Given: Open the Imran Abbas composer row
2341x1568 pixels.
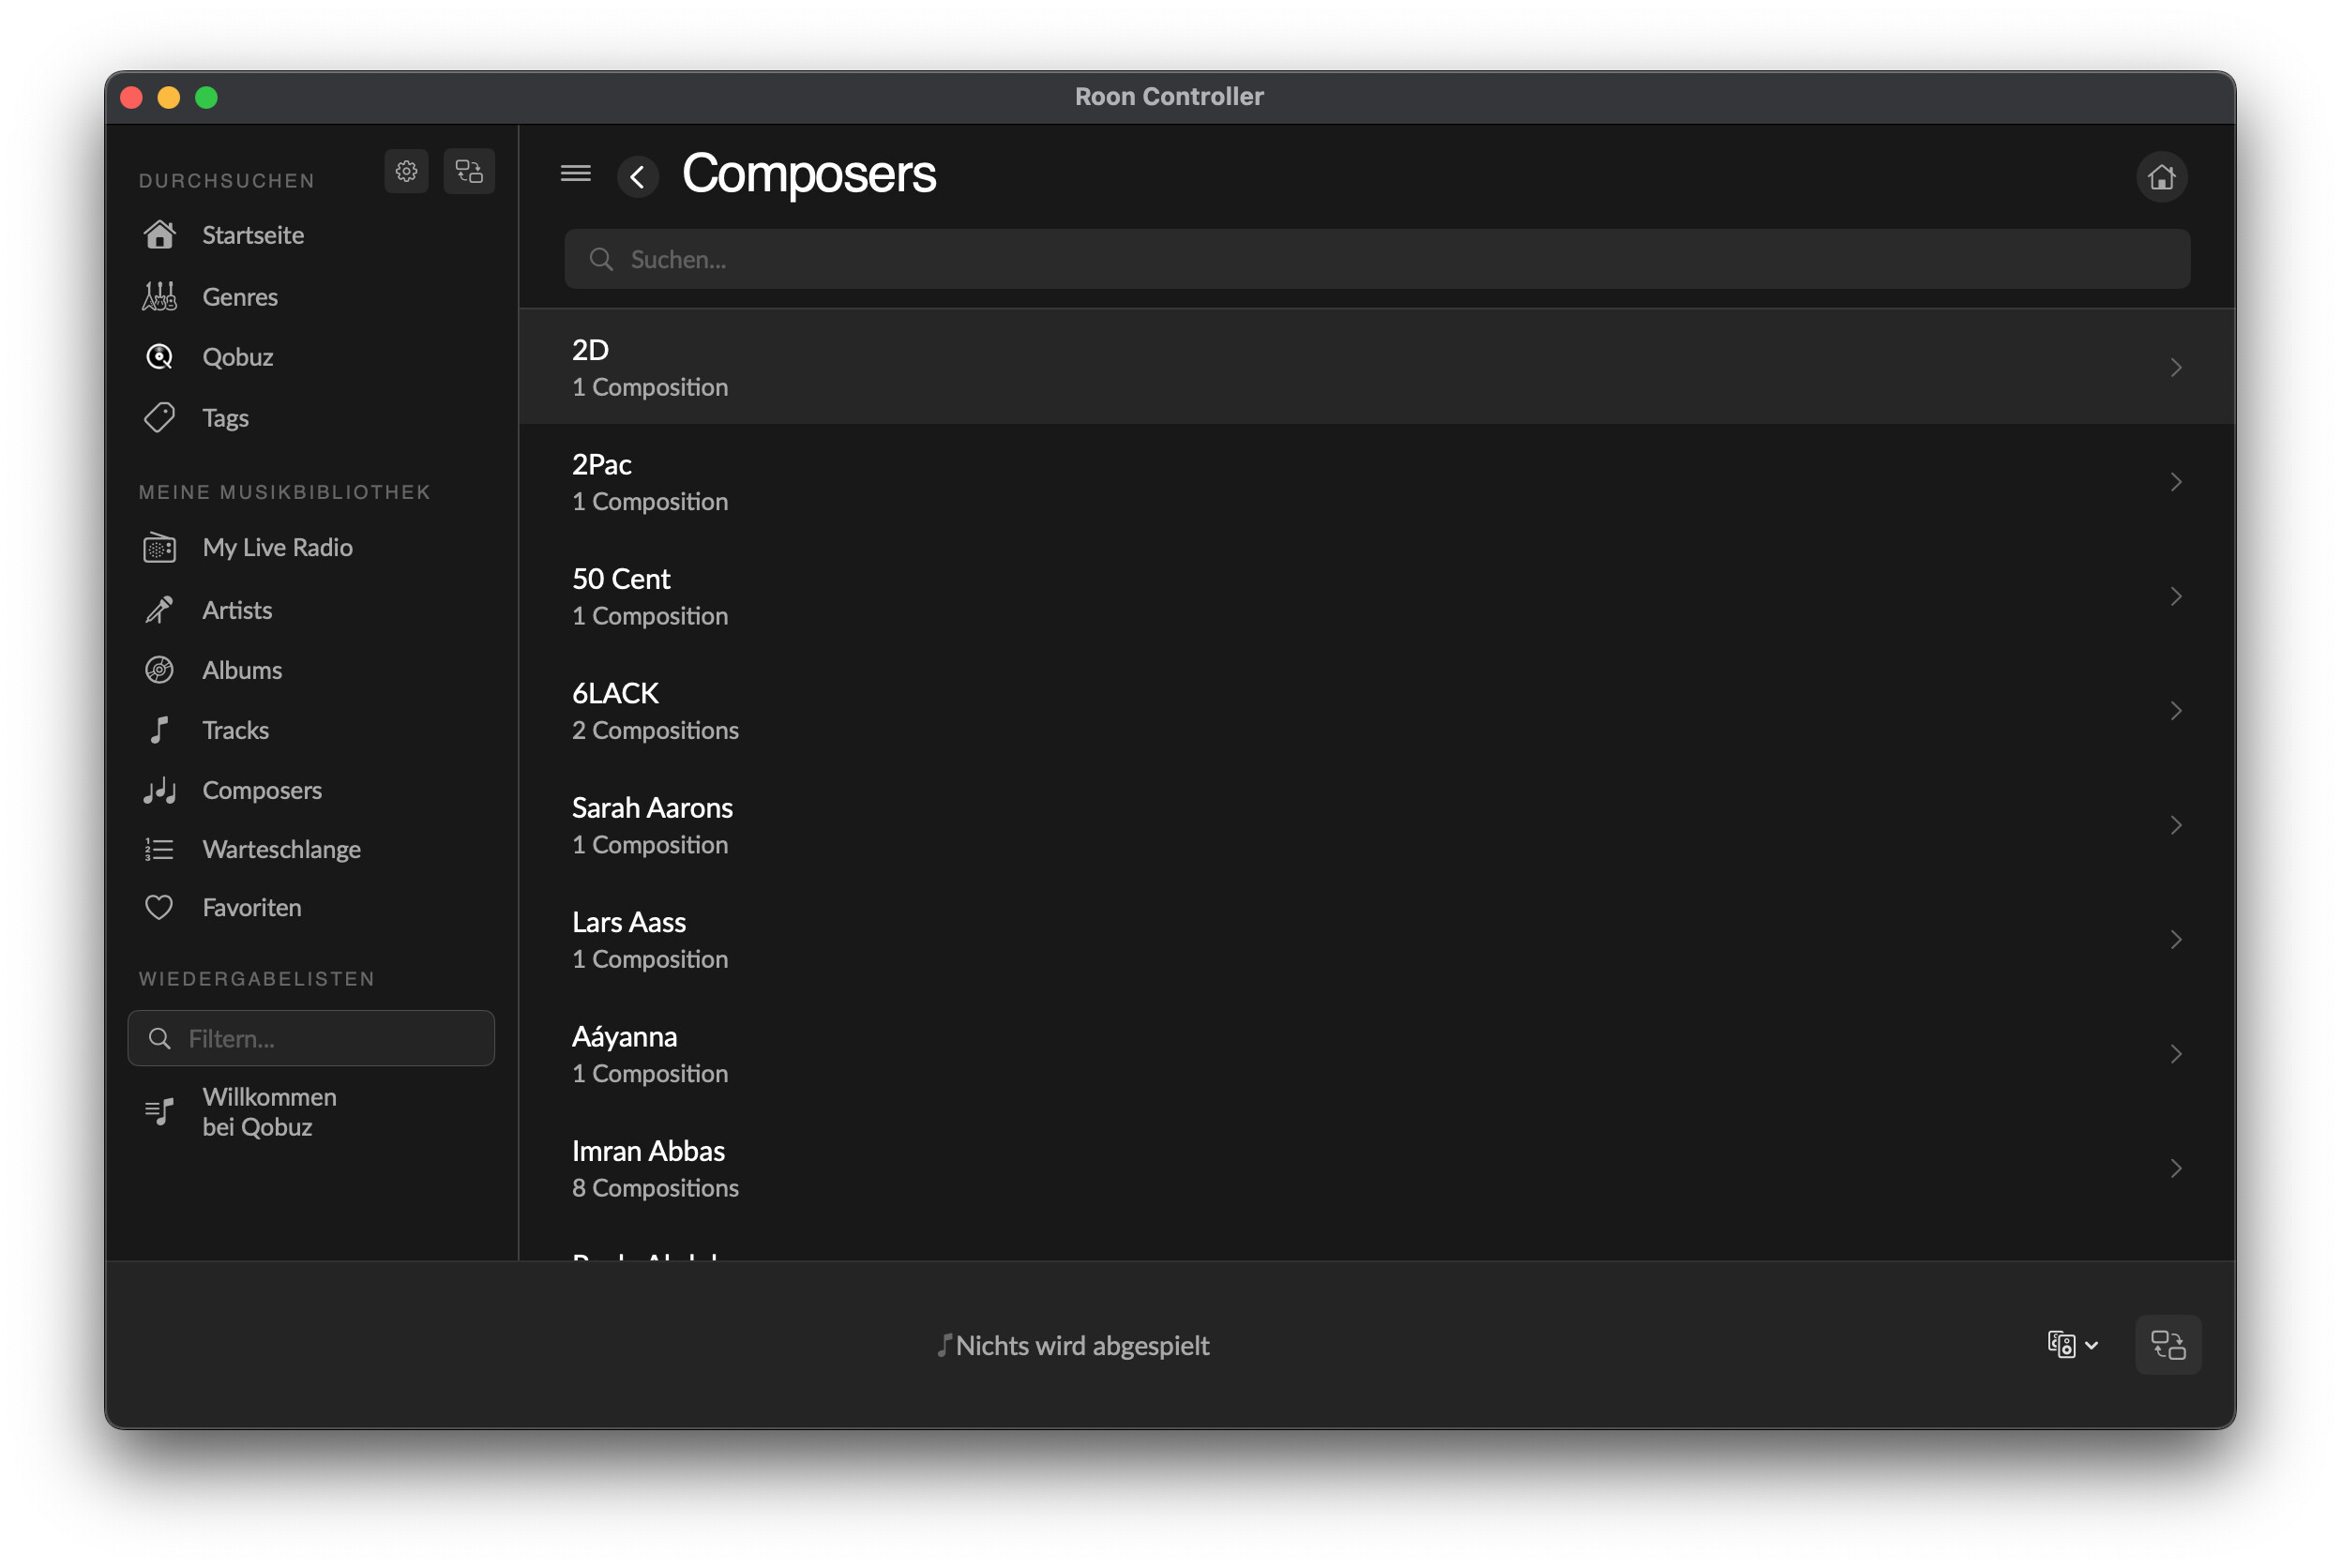Looking at the screenshot, I should pyautogui.click(x=1376, y=1168).
